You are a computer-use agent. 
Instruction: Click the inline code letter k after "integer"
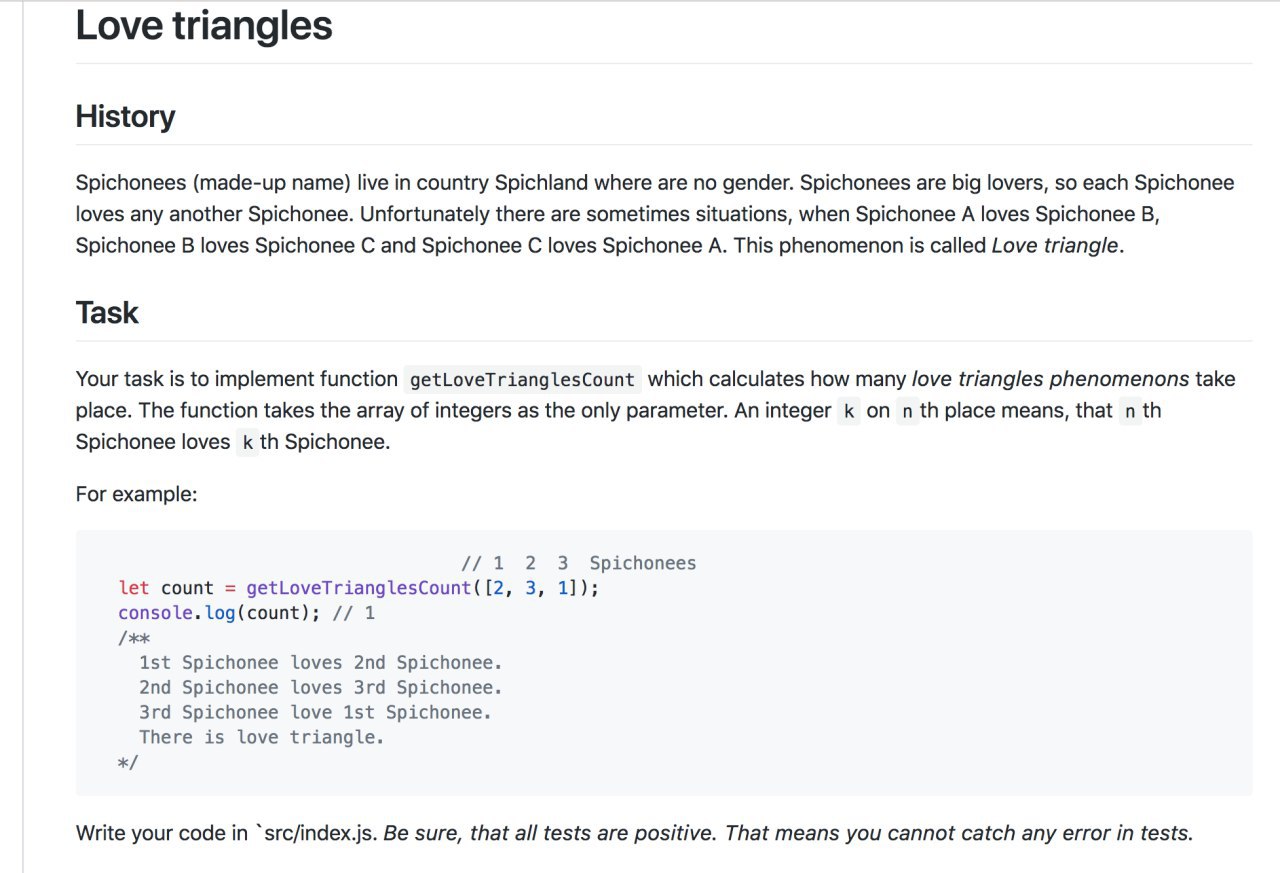(x=848, y=411)
